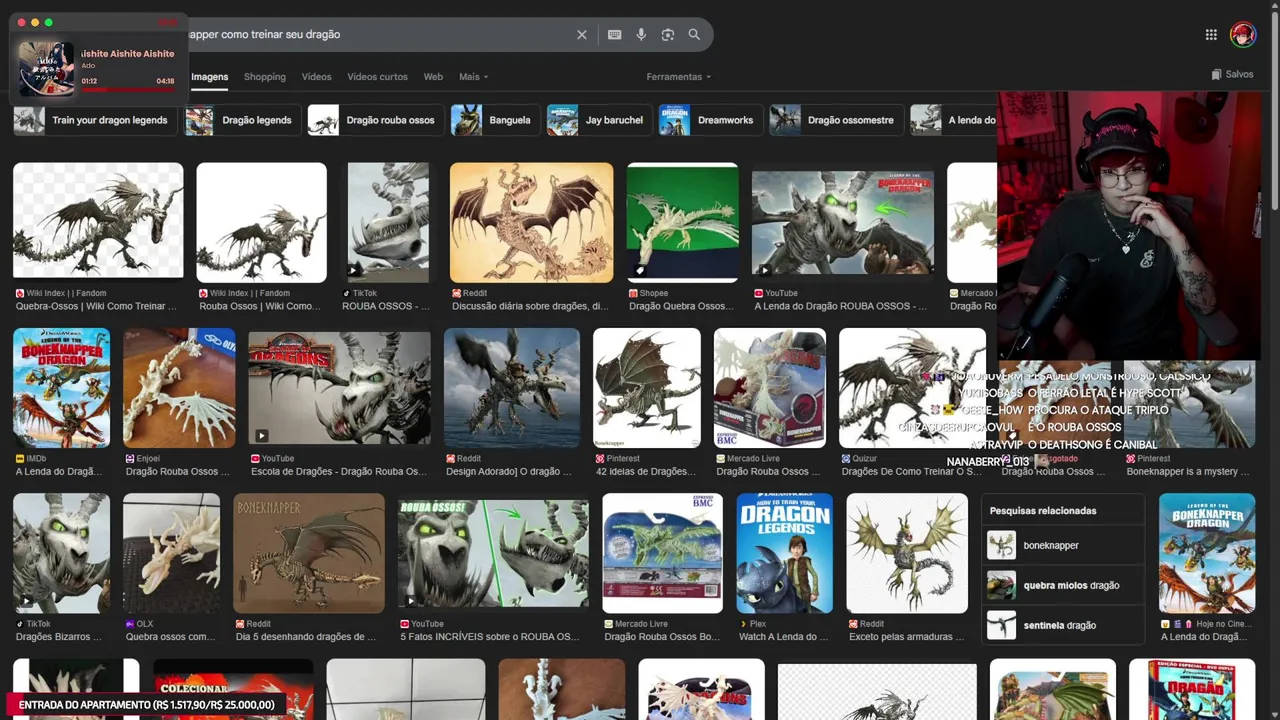Open YouTube A Lenda do Dragão thumbnail
1280x720 pixels.
[843, 222]
